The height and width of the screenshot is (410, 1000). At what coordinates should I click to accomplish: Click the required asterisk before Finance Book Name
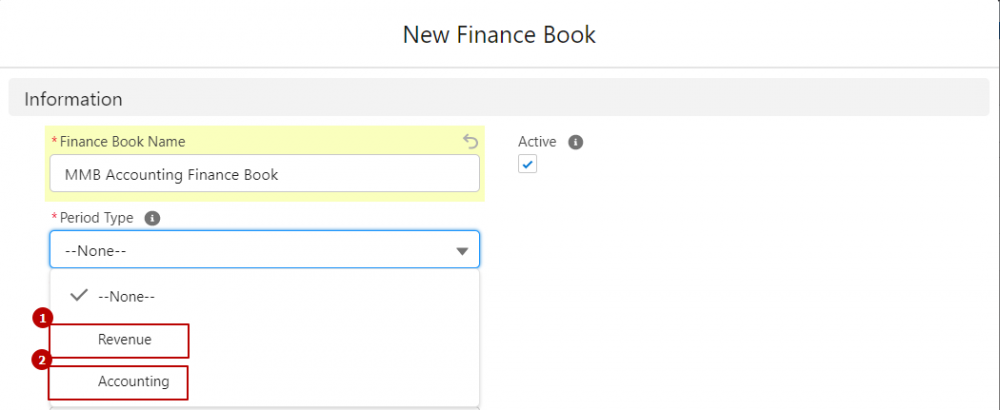(55, 142)
